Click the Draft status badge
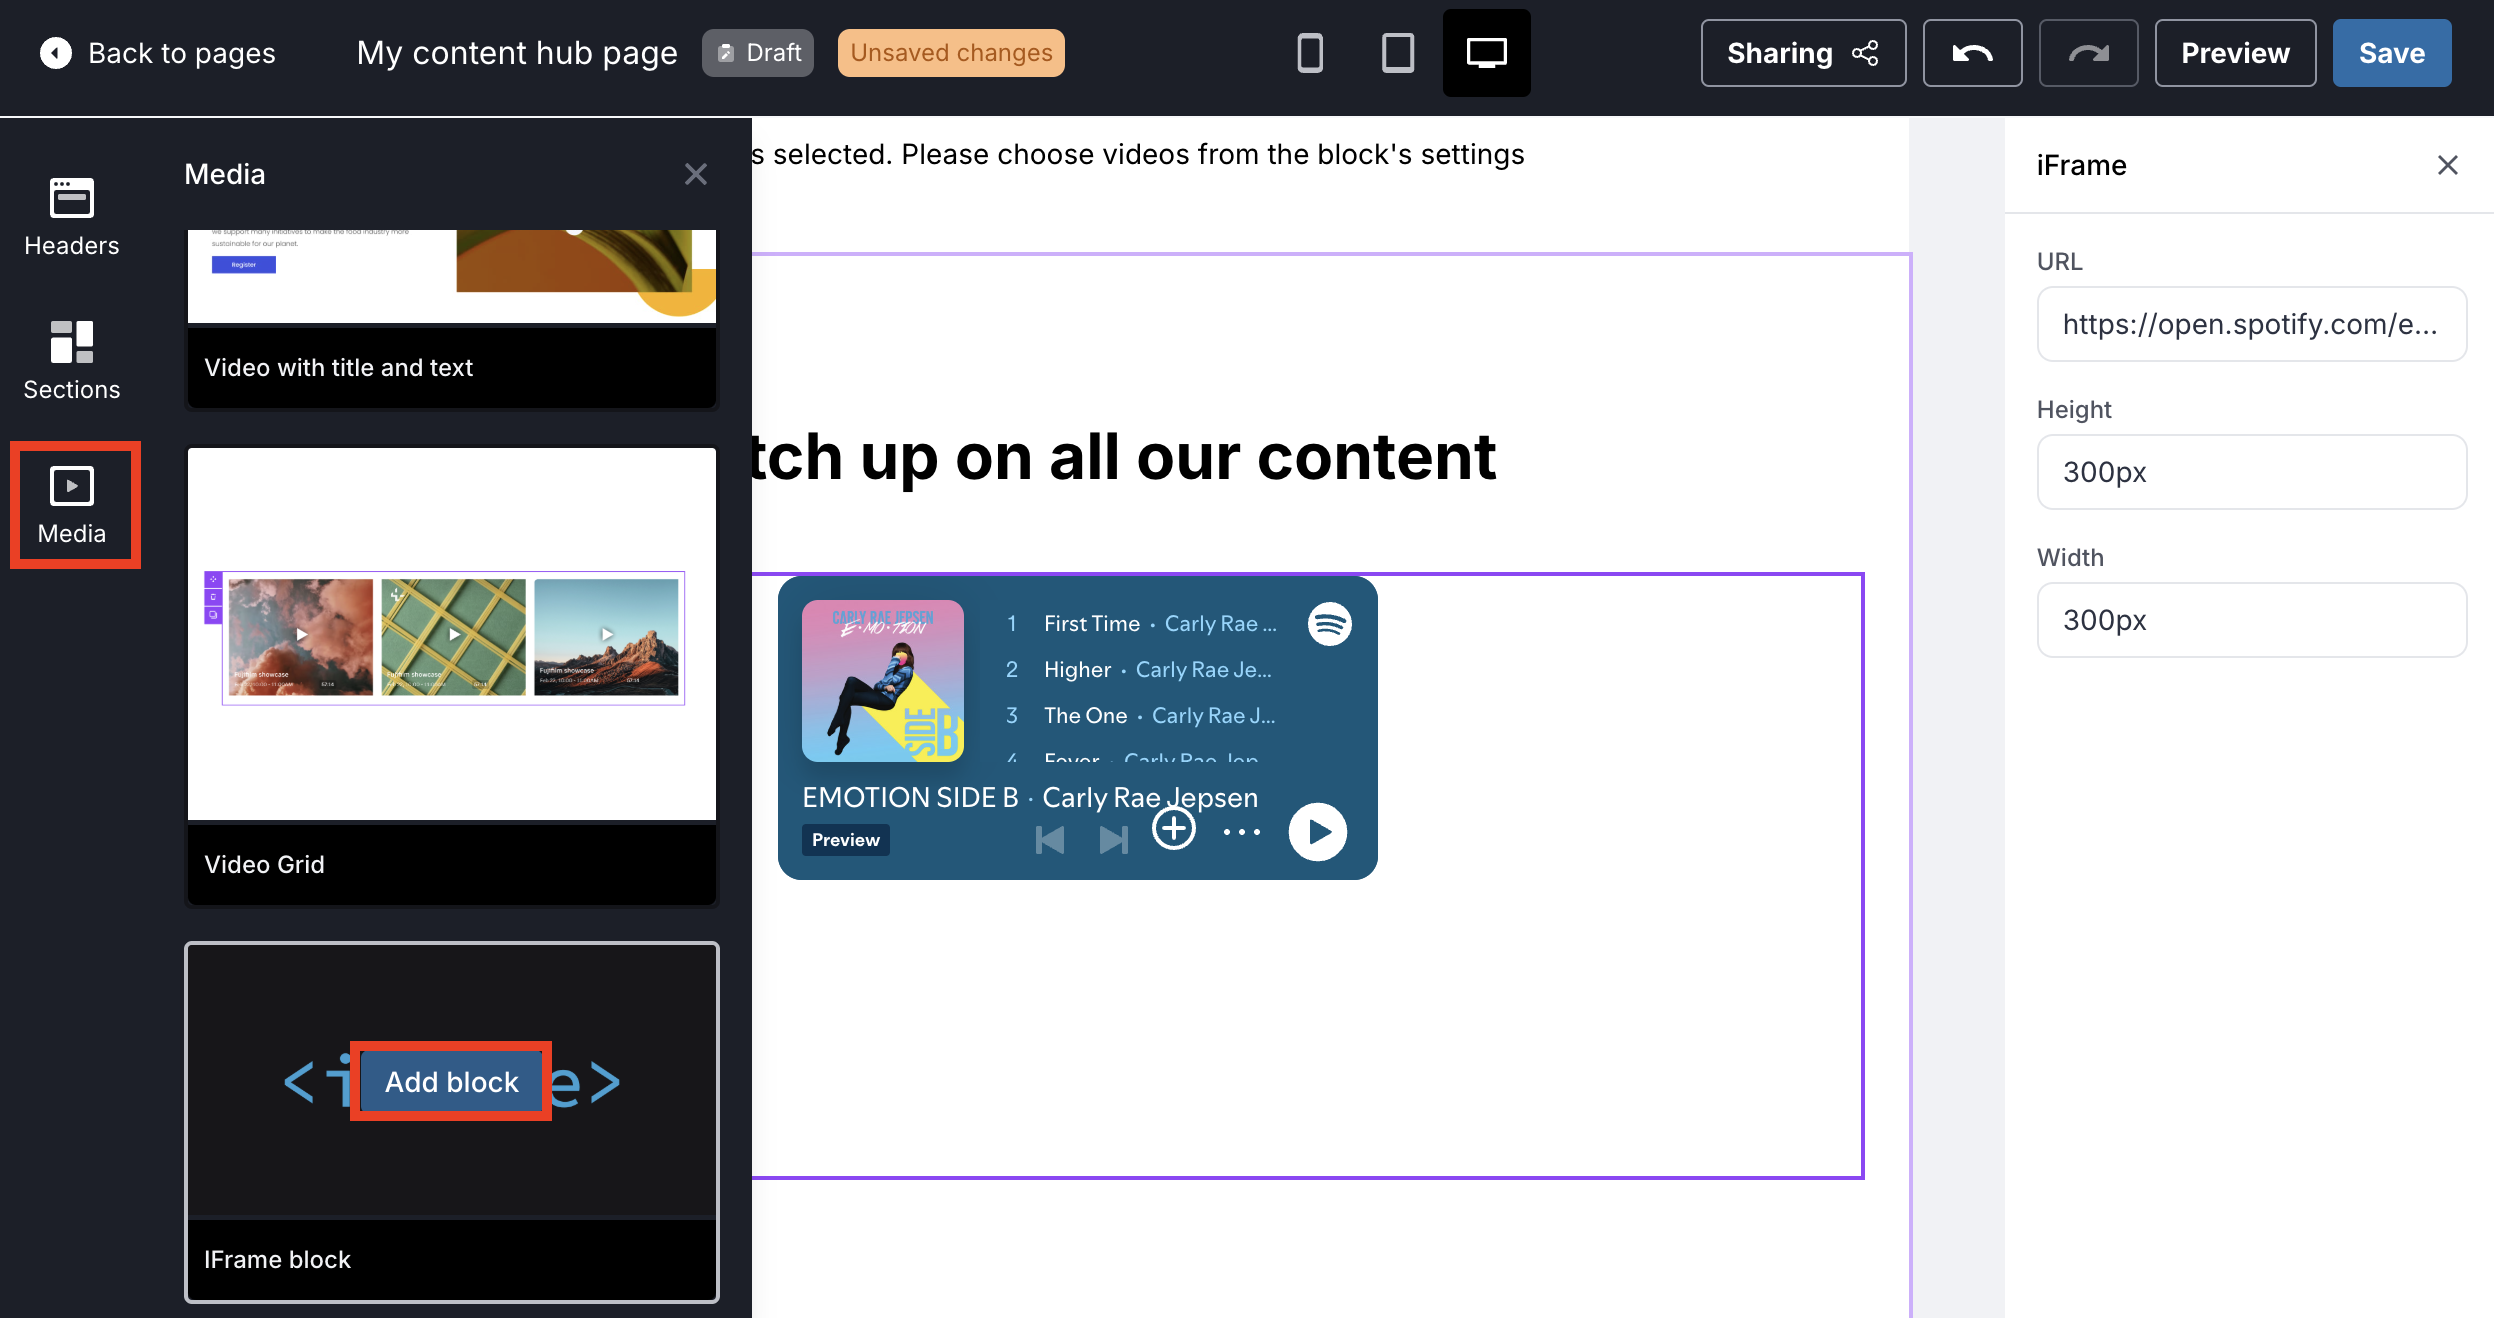This screenshot has height=1318, width=2494. coord(758,53)
